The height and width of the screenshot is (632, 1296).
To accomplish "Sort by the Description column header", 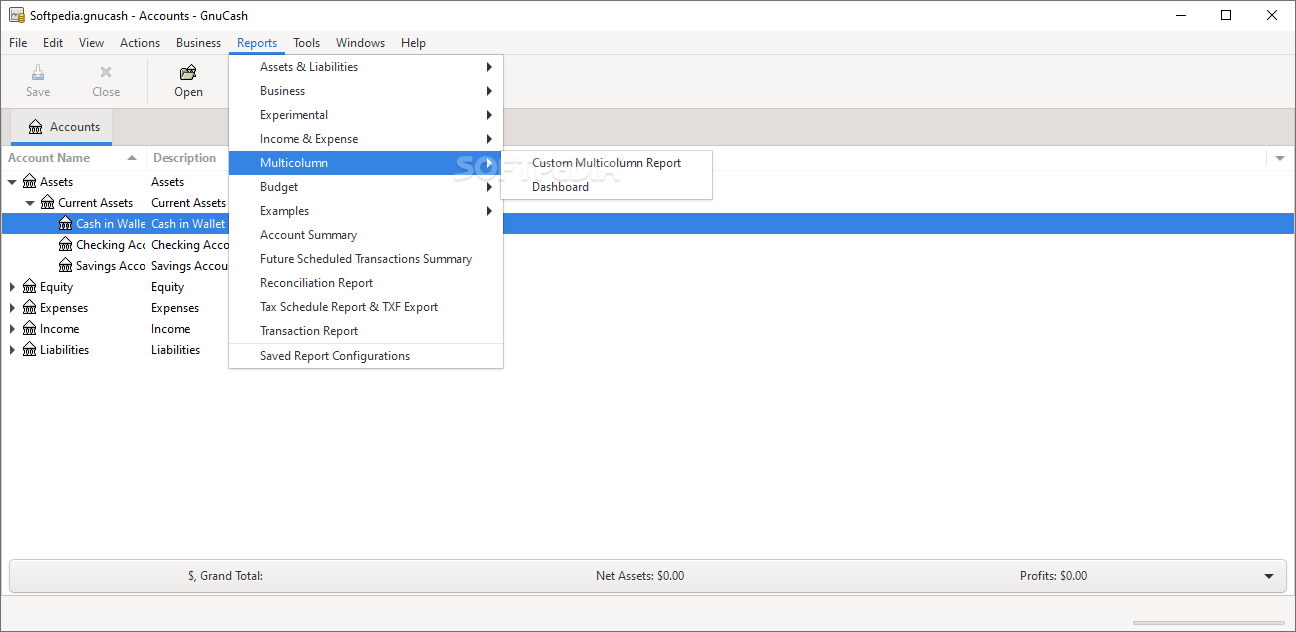I will (x=188, y=158).
